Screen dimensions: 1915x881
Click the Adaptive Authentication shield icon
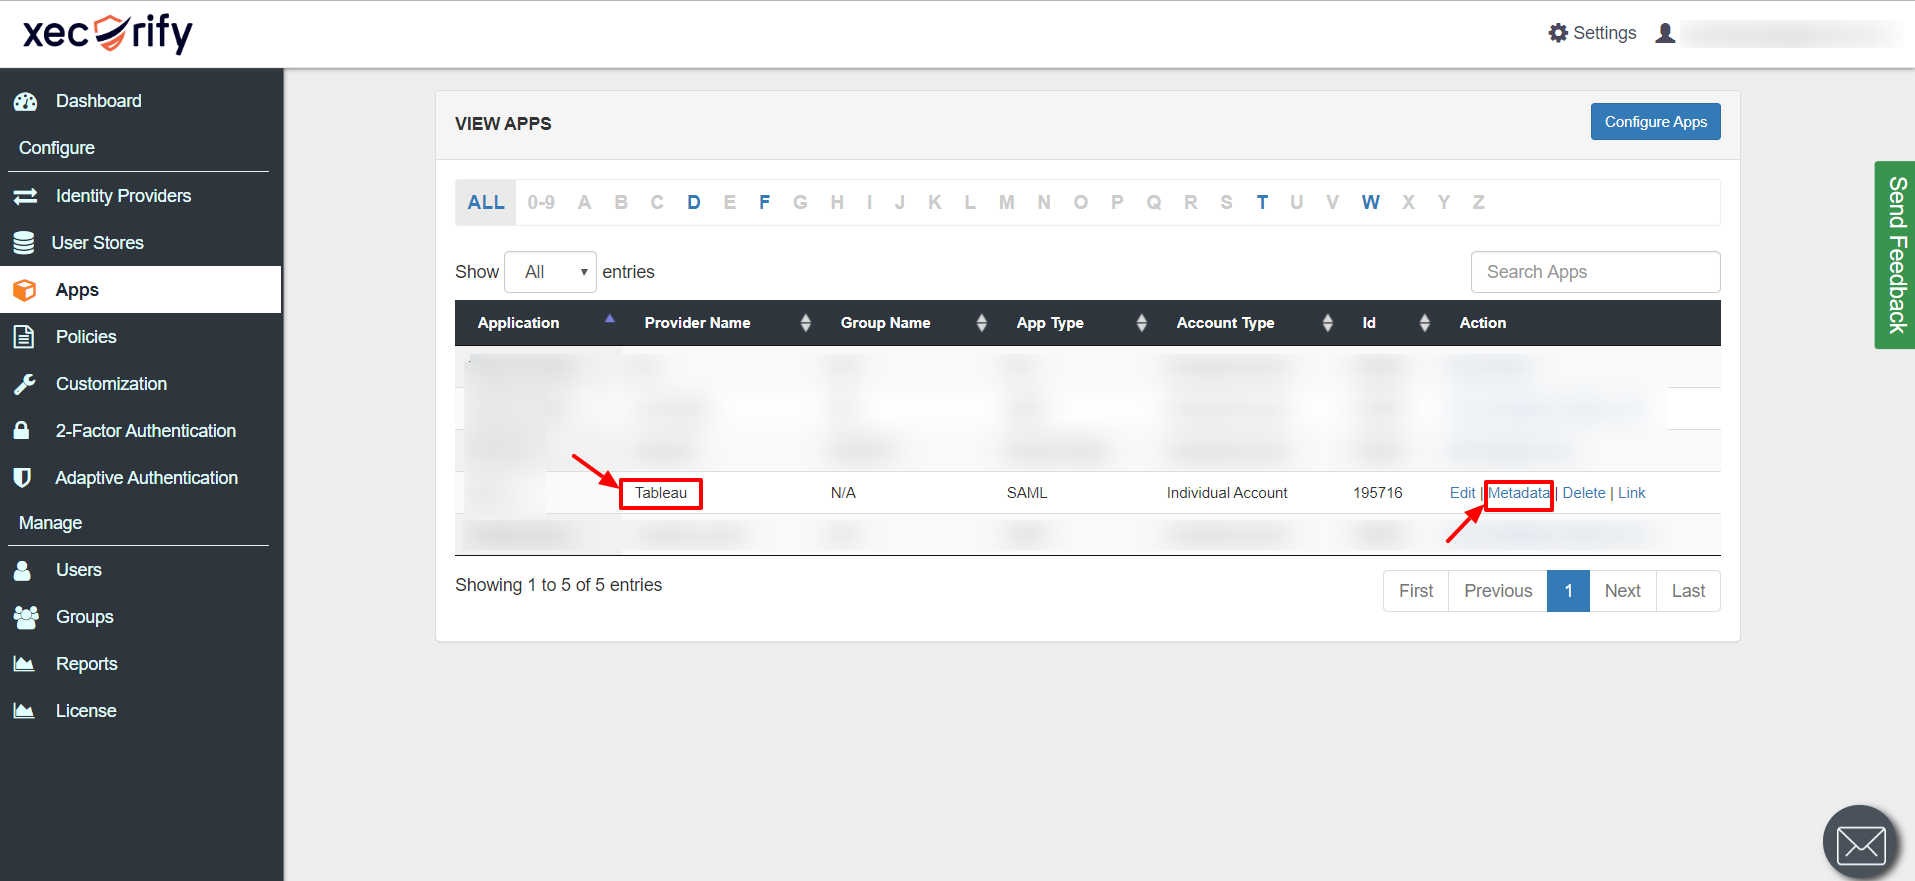[x=22, y=478]
